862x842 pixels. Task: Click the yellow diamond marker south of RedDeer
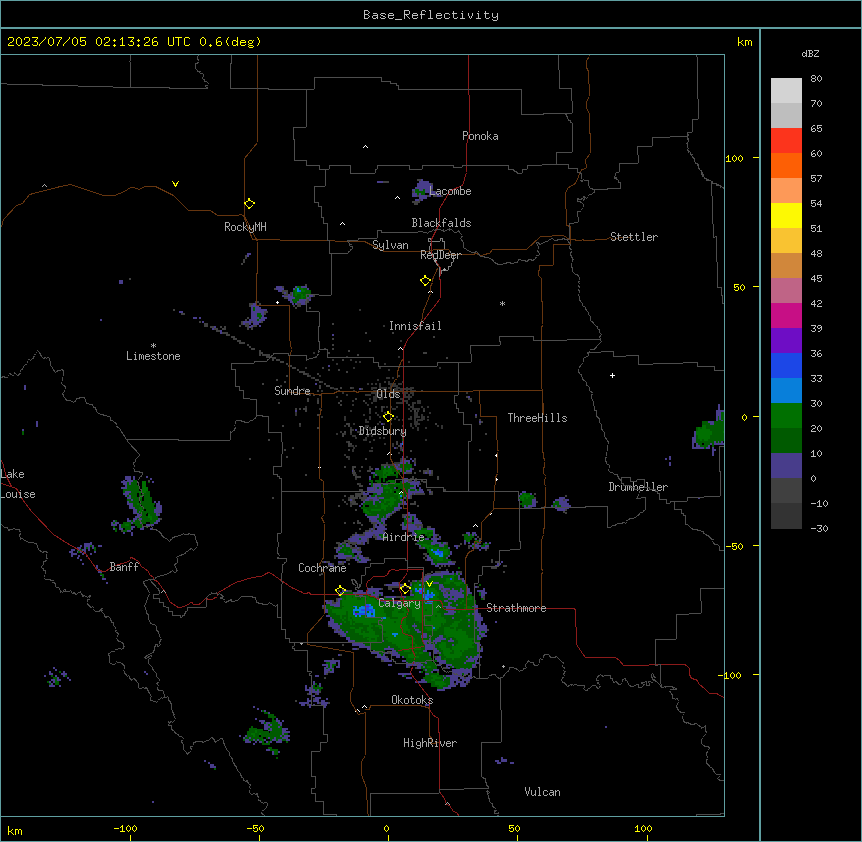pos(426,281)
